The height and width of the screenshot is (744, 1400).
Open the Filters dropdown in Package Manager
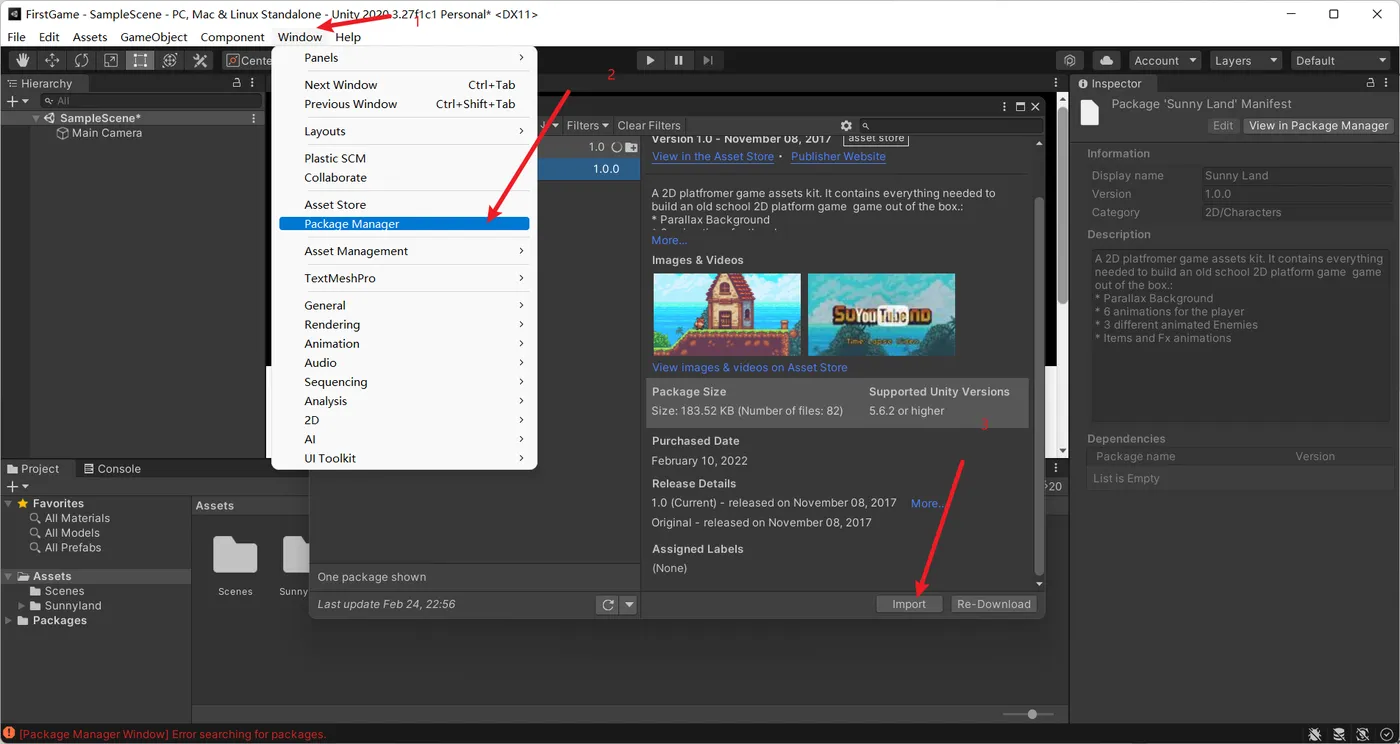(x=587, y=126)
